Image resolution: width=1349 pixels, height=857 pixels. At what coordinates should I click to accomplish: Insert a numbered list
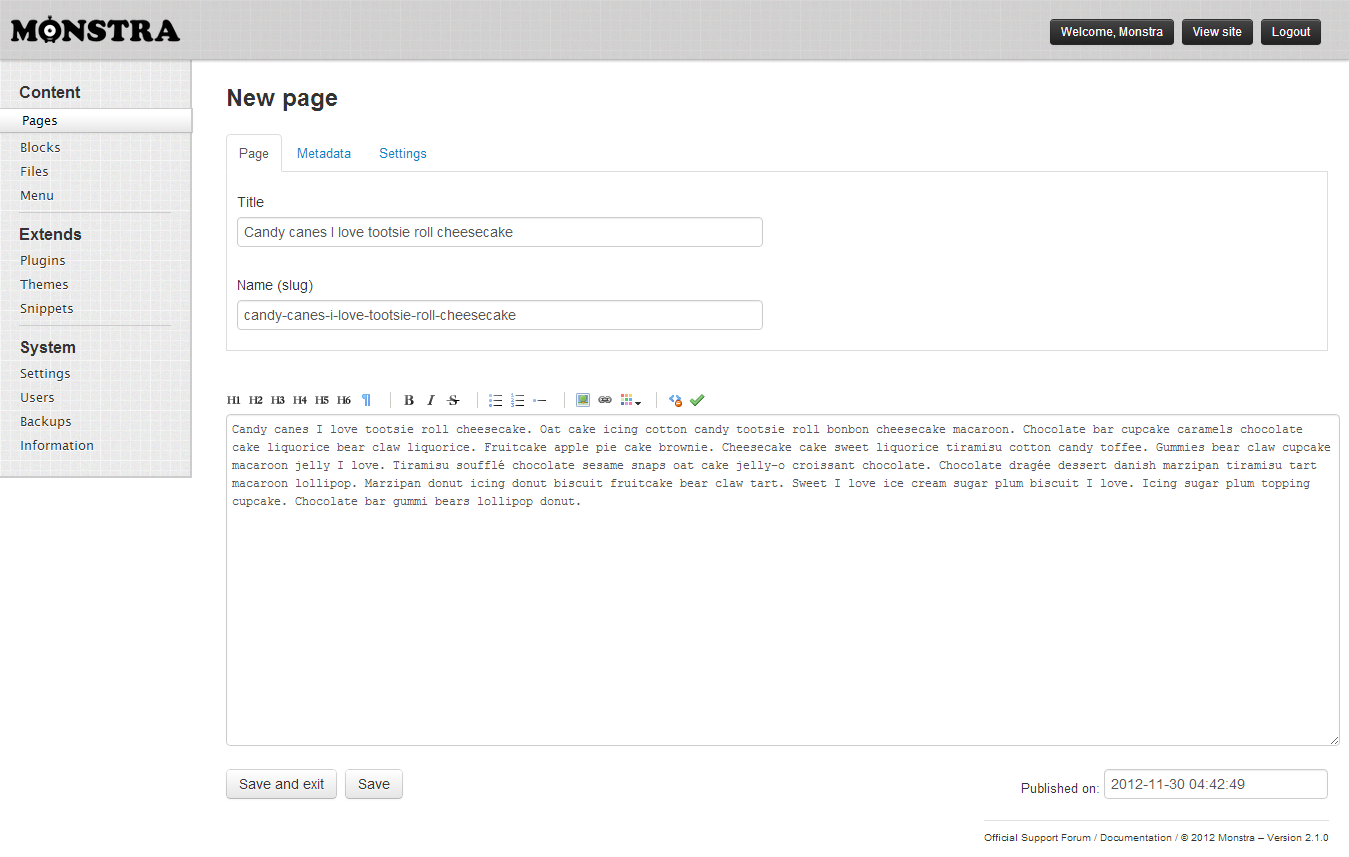point(518,400)
